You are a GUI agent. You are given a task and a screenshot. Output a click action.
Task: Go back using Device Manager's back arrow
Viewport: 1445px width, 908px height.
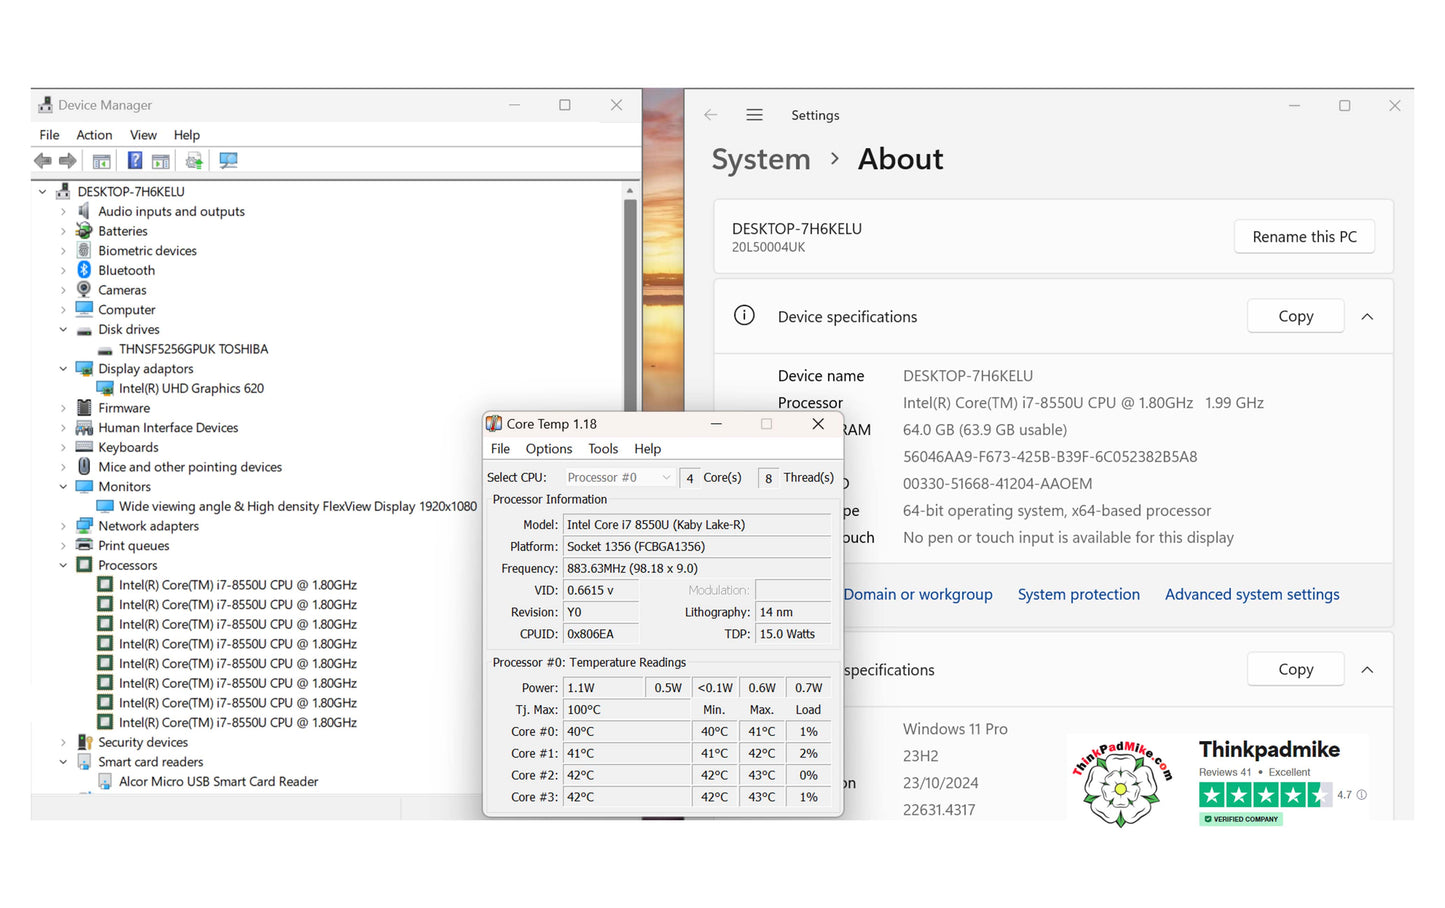[42, 161]
